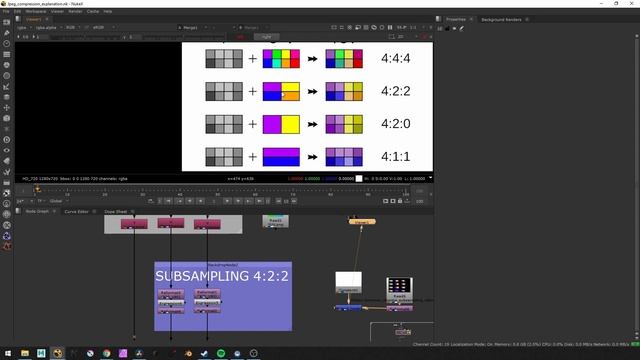
Task: Open the Edit menu
Action: click(x=17, y=11)
